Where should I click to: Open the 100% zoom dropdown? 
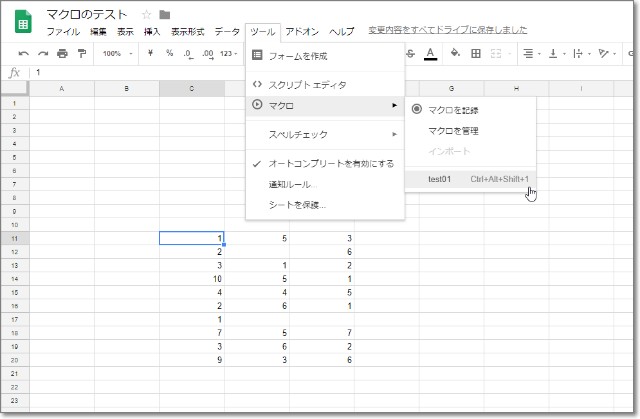116,53
